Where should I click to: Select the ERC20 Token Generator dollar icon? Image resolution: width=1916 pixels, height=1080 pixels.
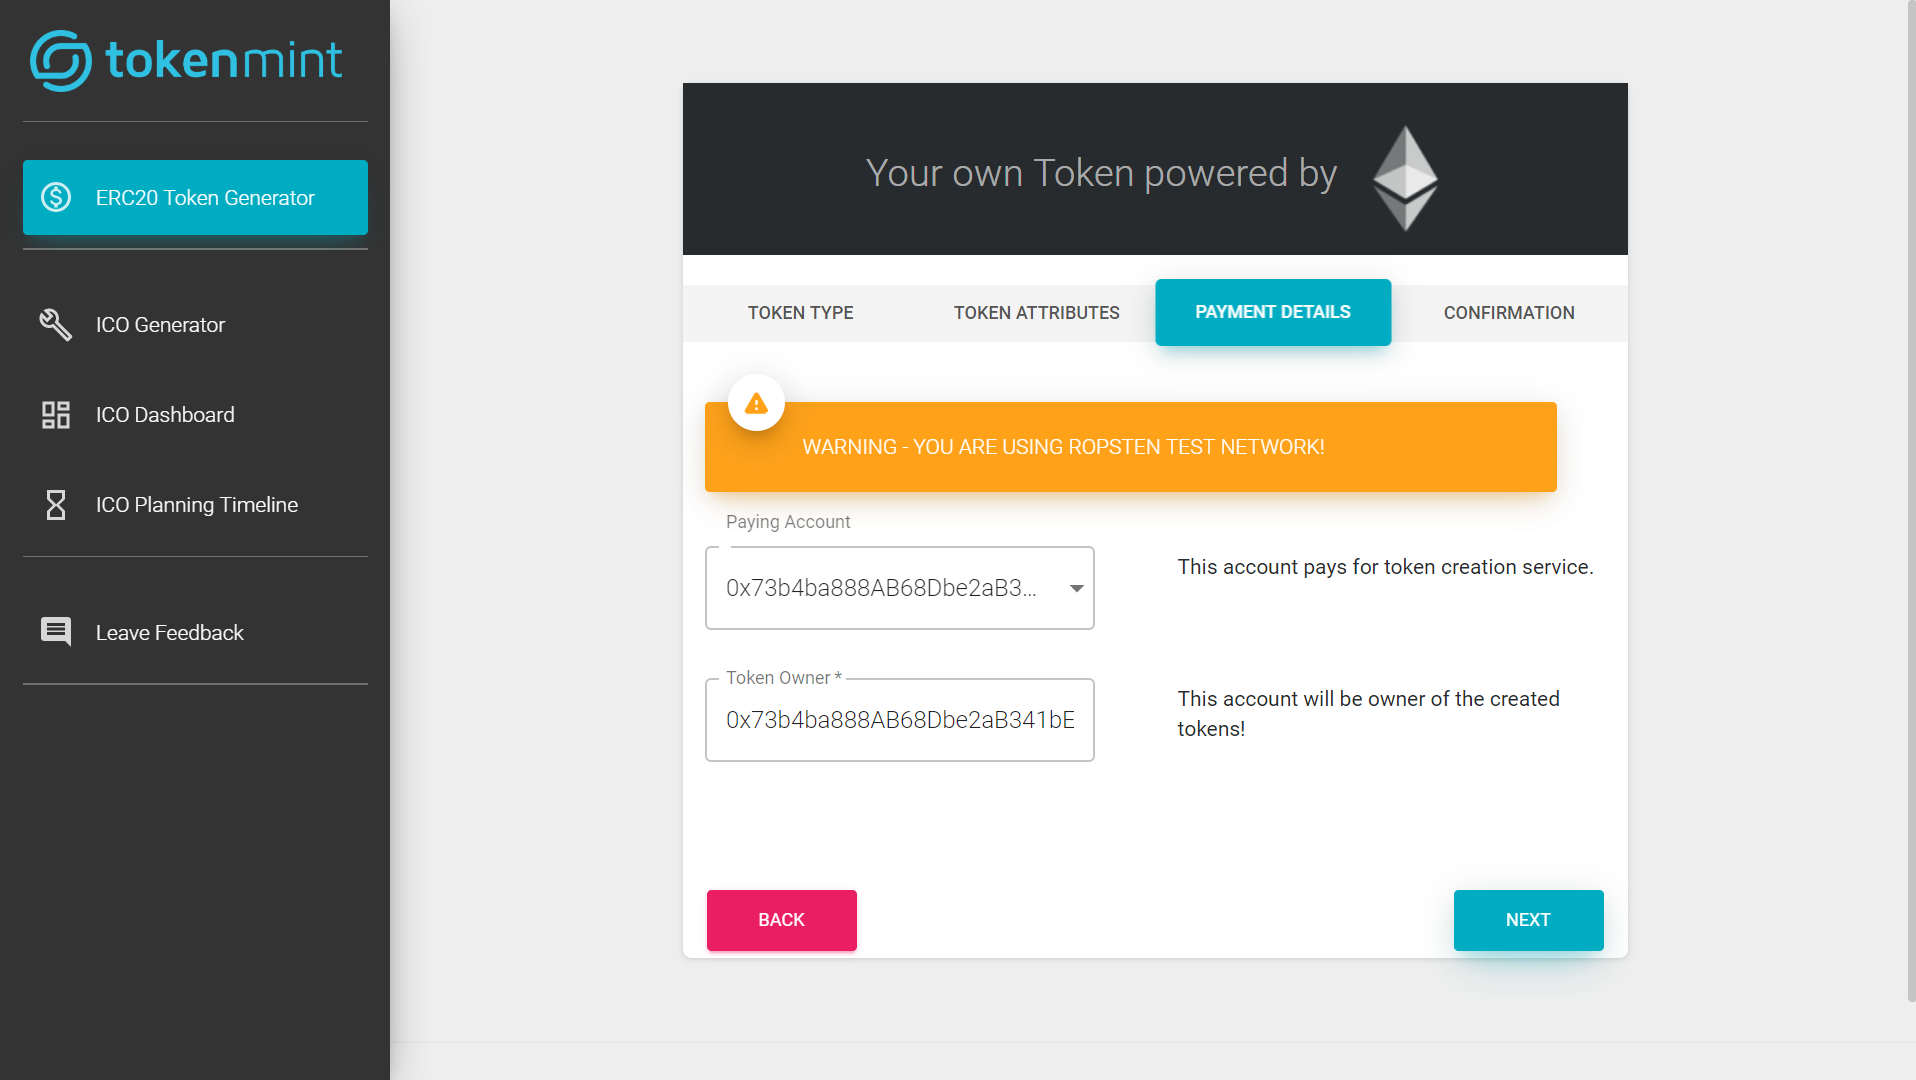click(56, 197)
